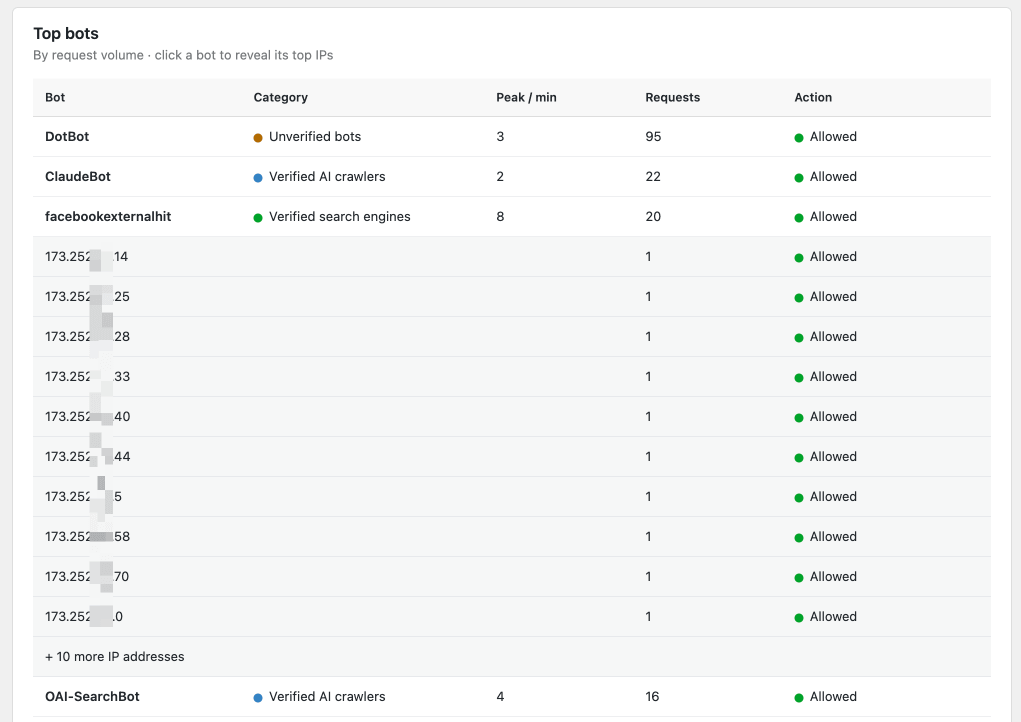Click '+ 10 more IP addresses'
Image resolution: width=1021 pixels, height=722 pixels.
click(115, 657)
